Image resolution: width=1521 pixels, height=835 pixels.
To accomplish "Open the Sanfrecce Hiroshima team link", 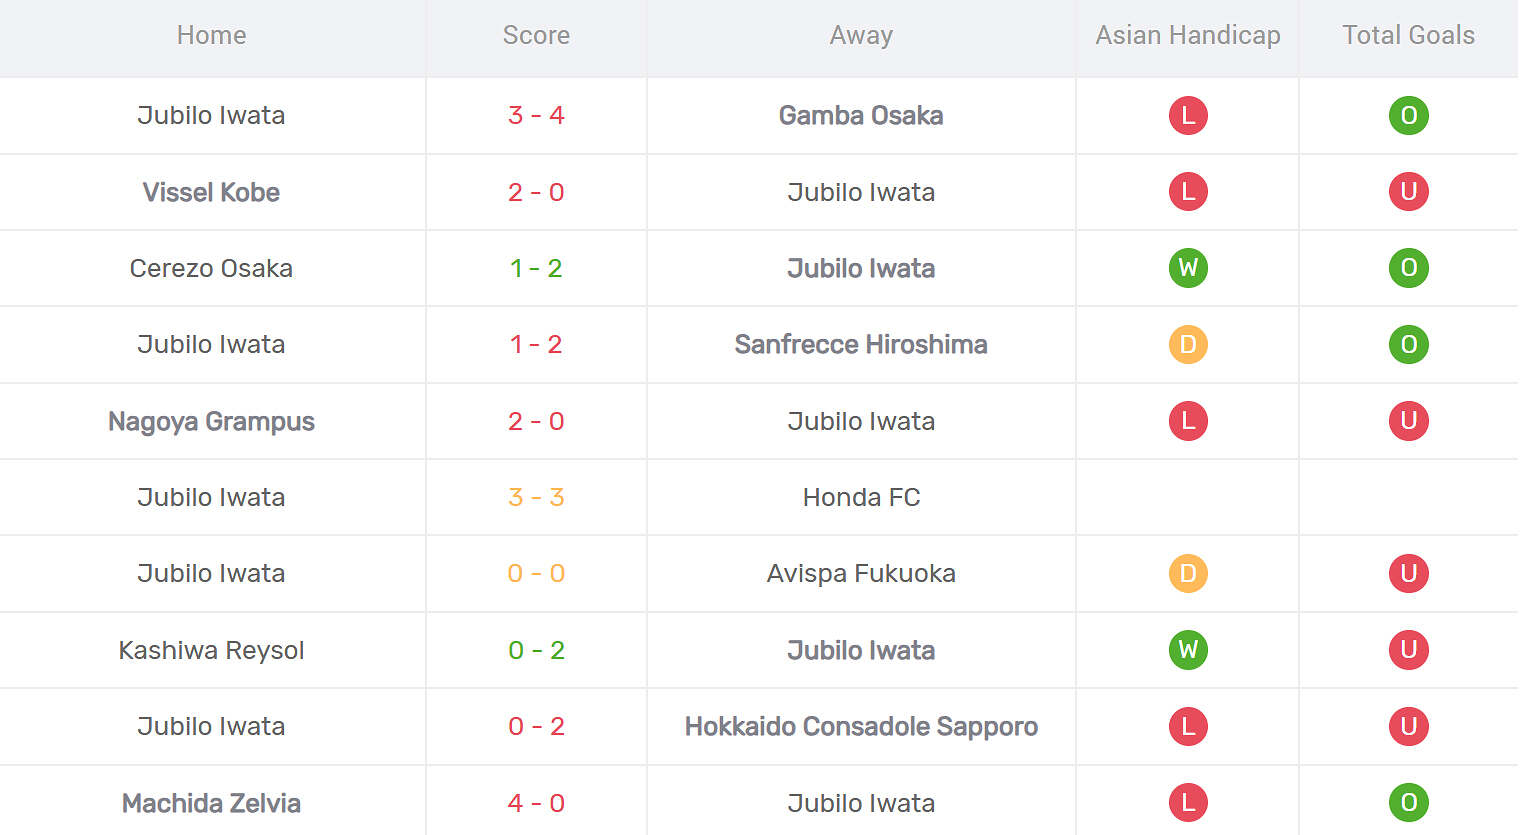I will pyautogui.click(x=861, y=344).
